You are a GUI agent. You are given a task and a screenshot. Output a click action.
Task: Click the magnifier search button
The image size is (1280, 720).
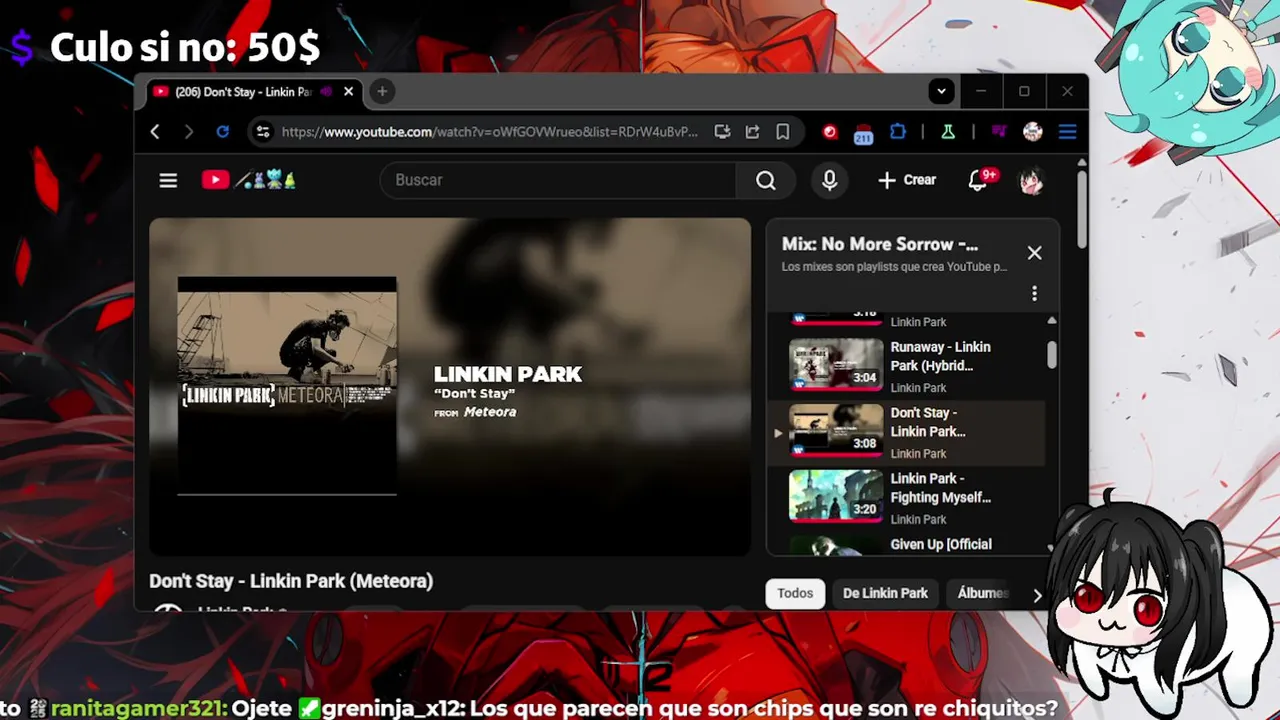765,180
